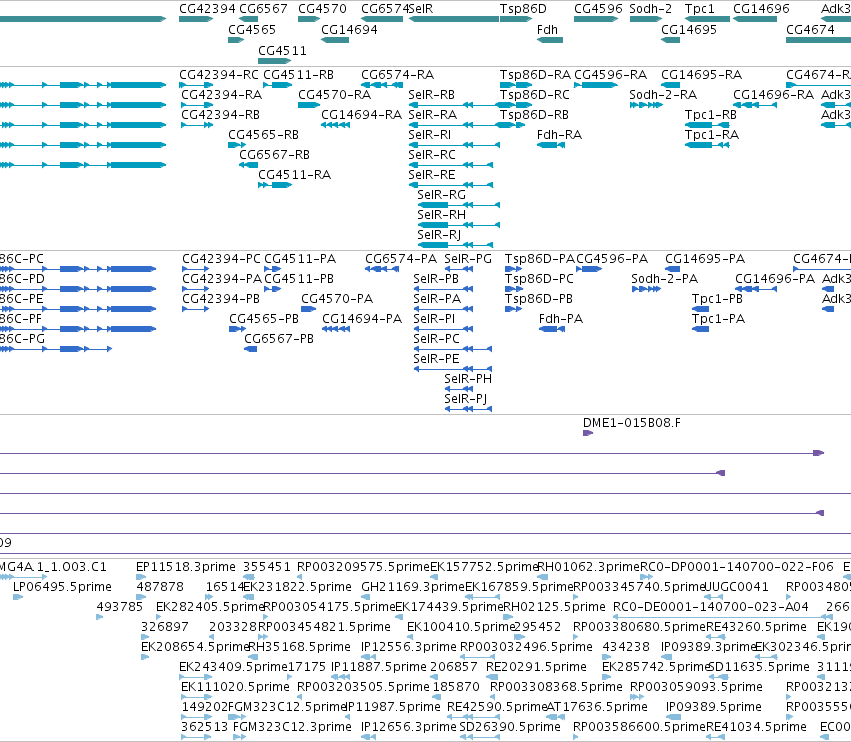Click the FGM323C12.3prime EST label
The height and width of the screenshot is (742, 851).
(292, 726)
